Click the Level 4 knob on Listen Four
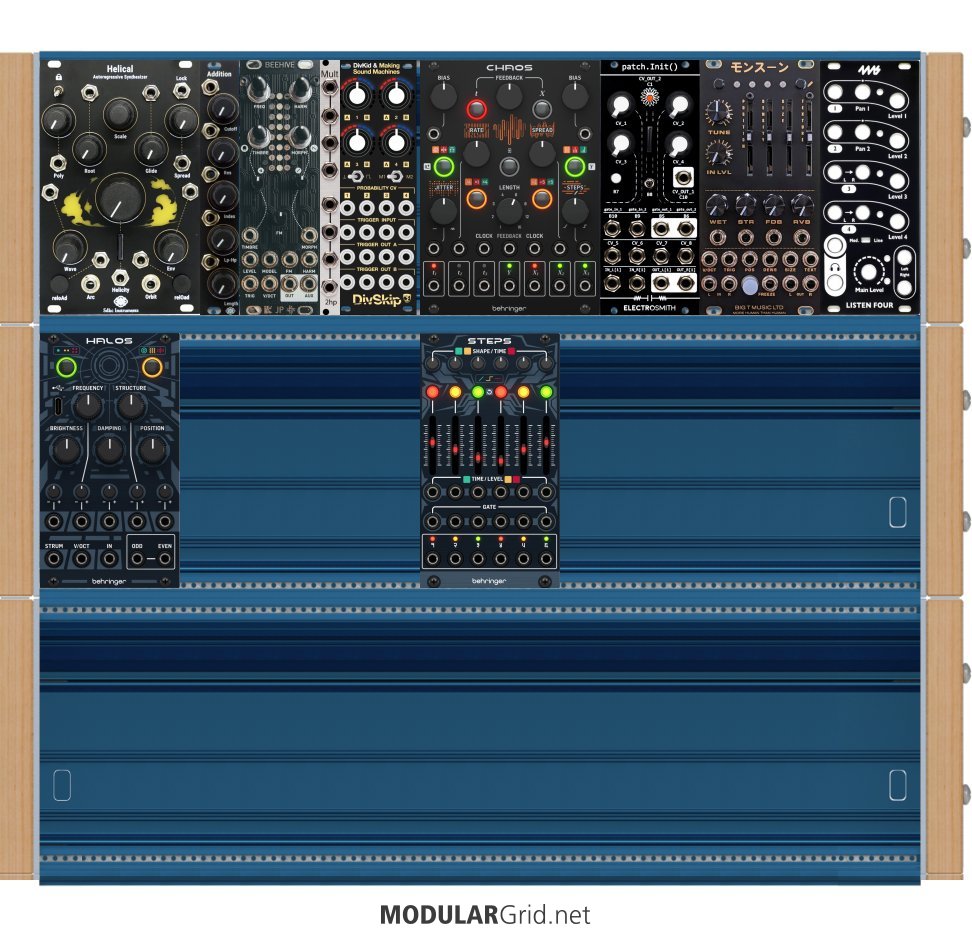Viewport: 972px width, 936px height. [x=897, y=221]
